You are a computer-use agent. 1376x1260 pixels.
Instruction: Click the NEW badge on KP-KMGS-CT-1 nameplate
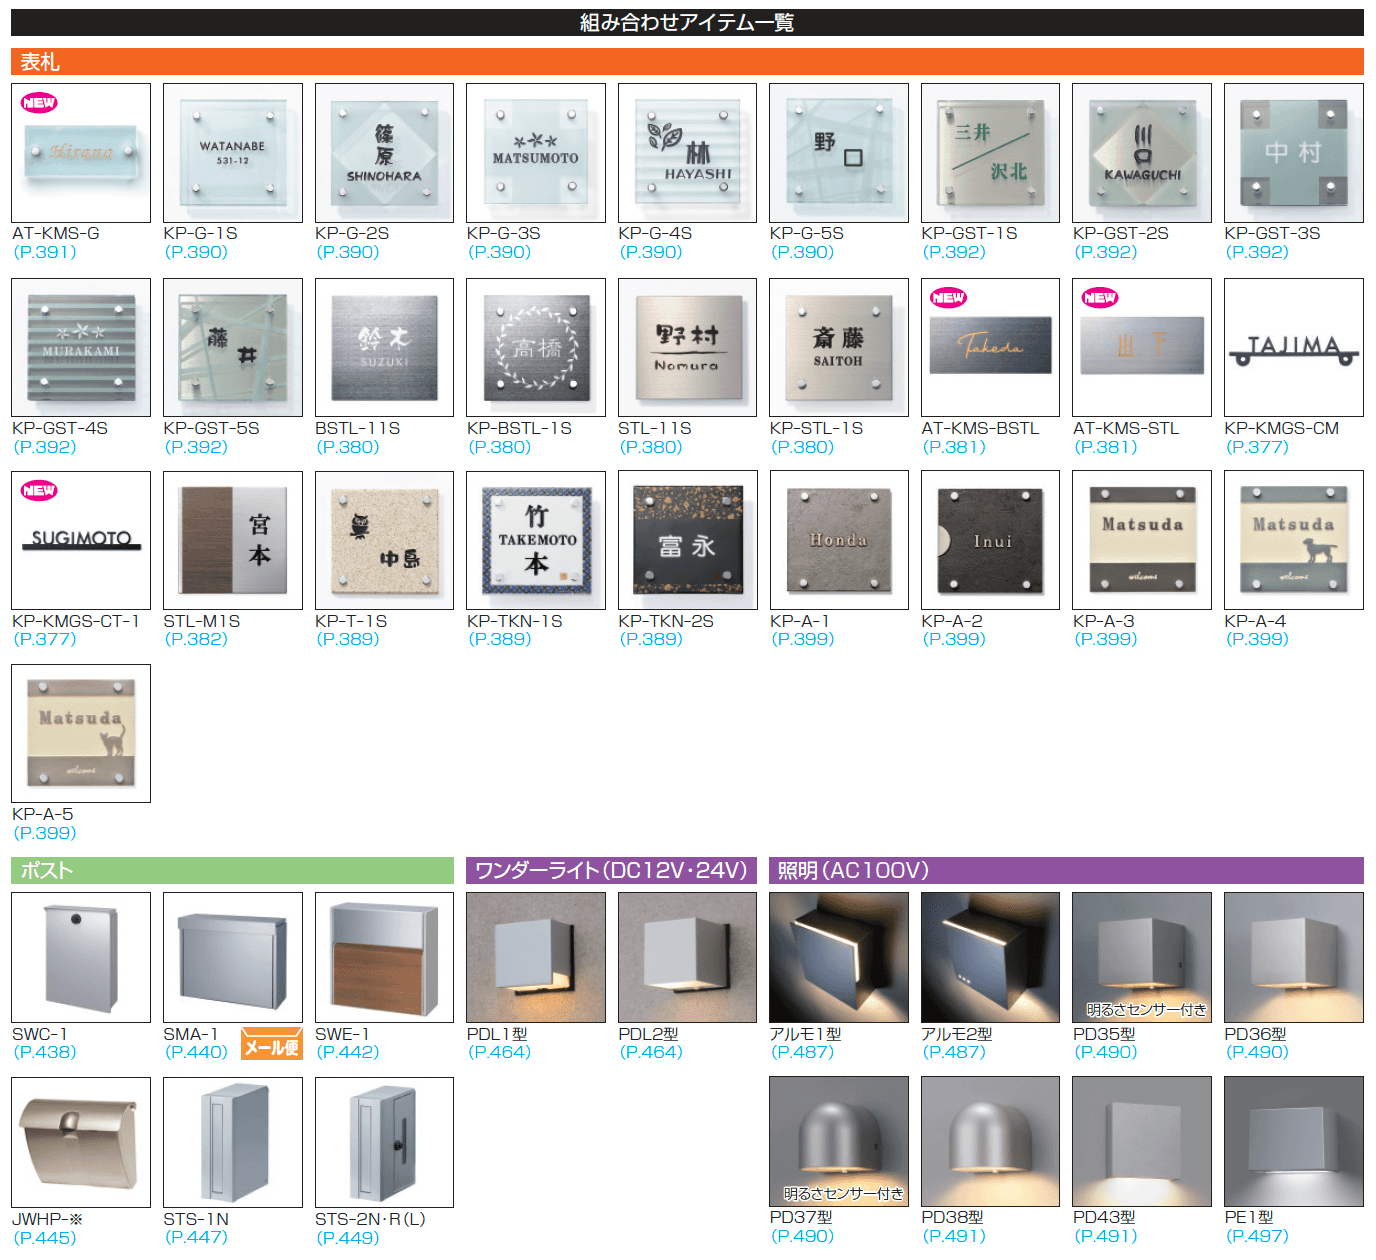(x=39, y=490)
